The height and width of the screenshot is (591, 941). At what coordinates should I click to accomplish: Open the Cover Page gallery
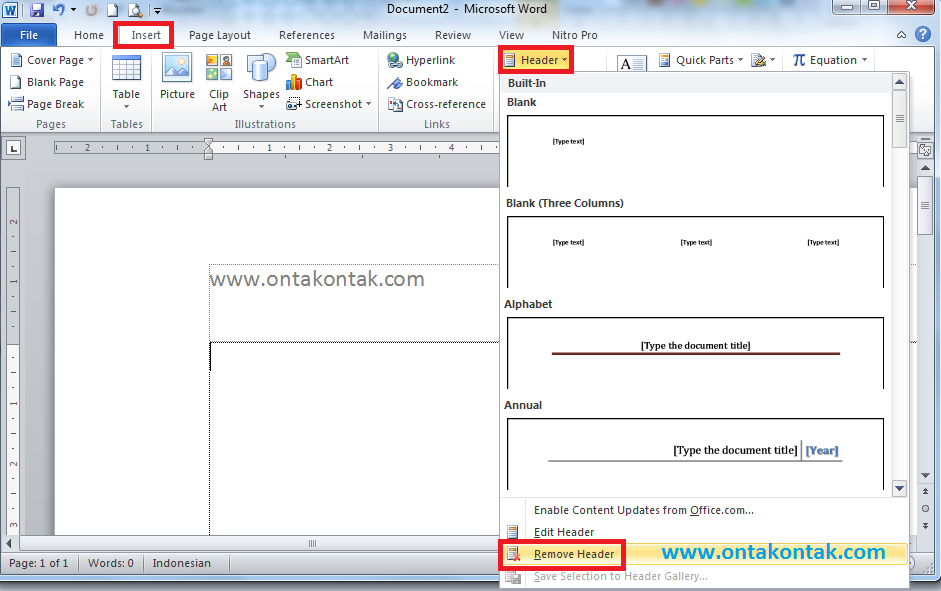coord(51,60)
